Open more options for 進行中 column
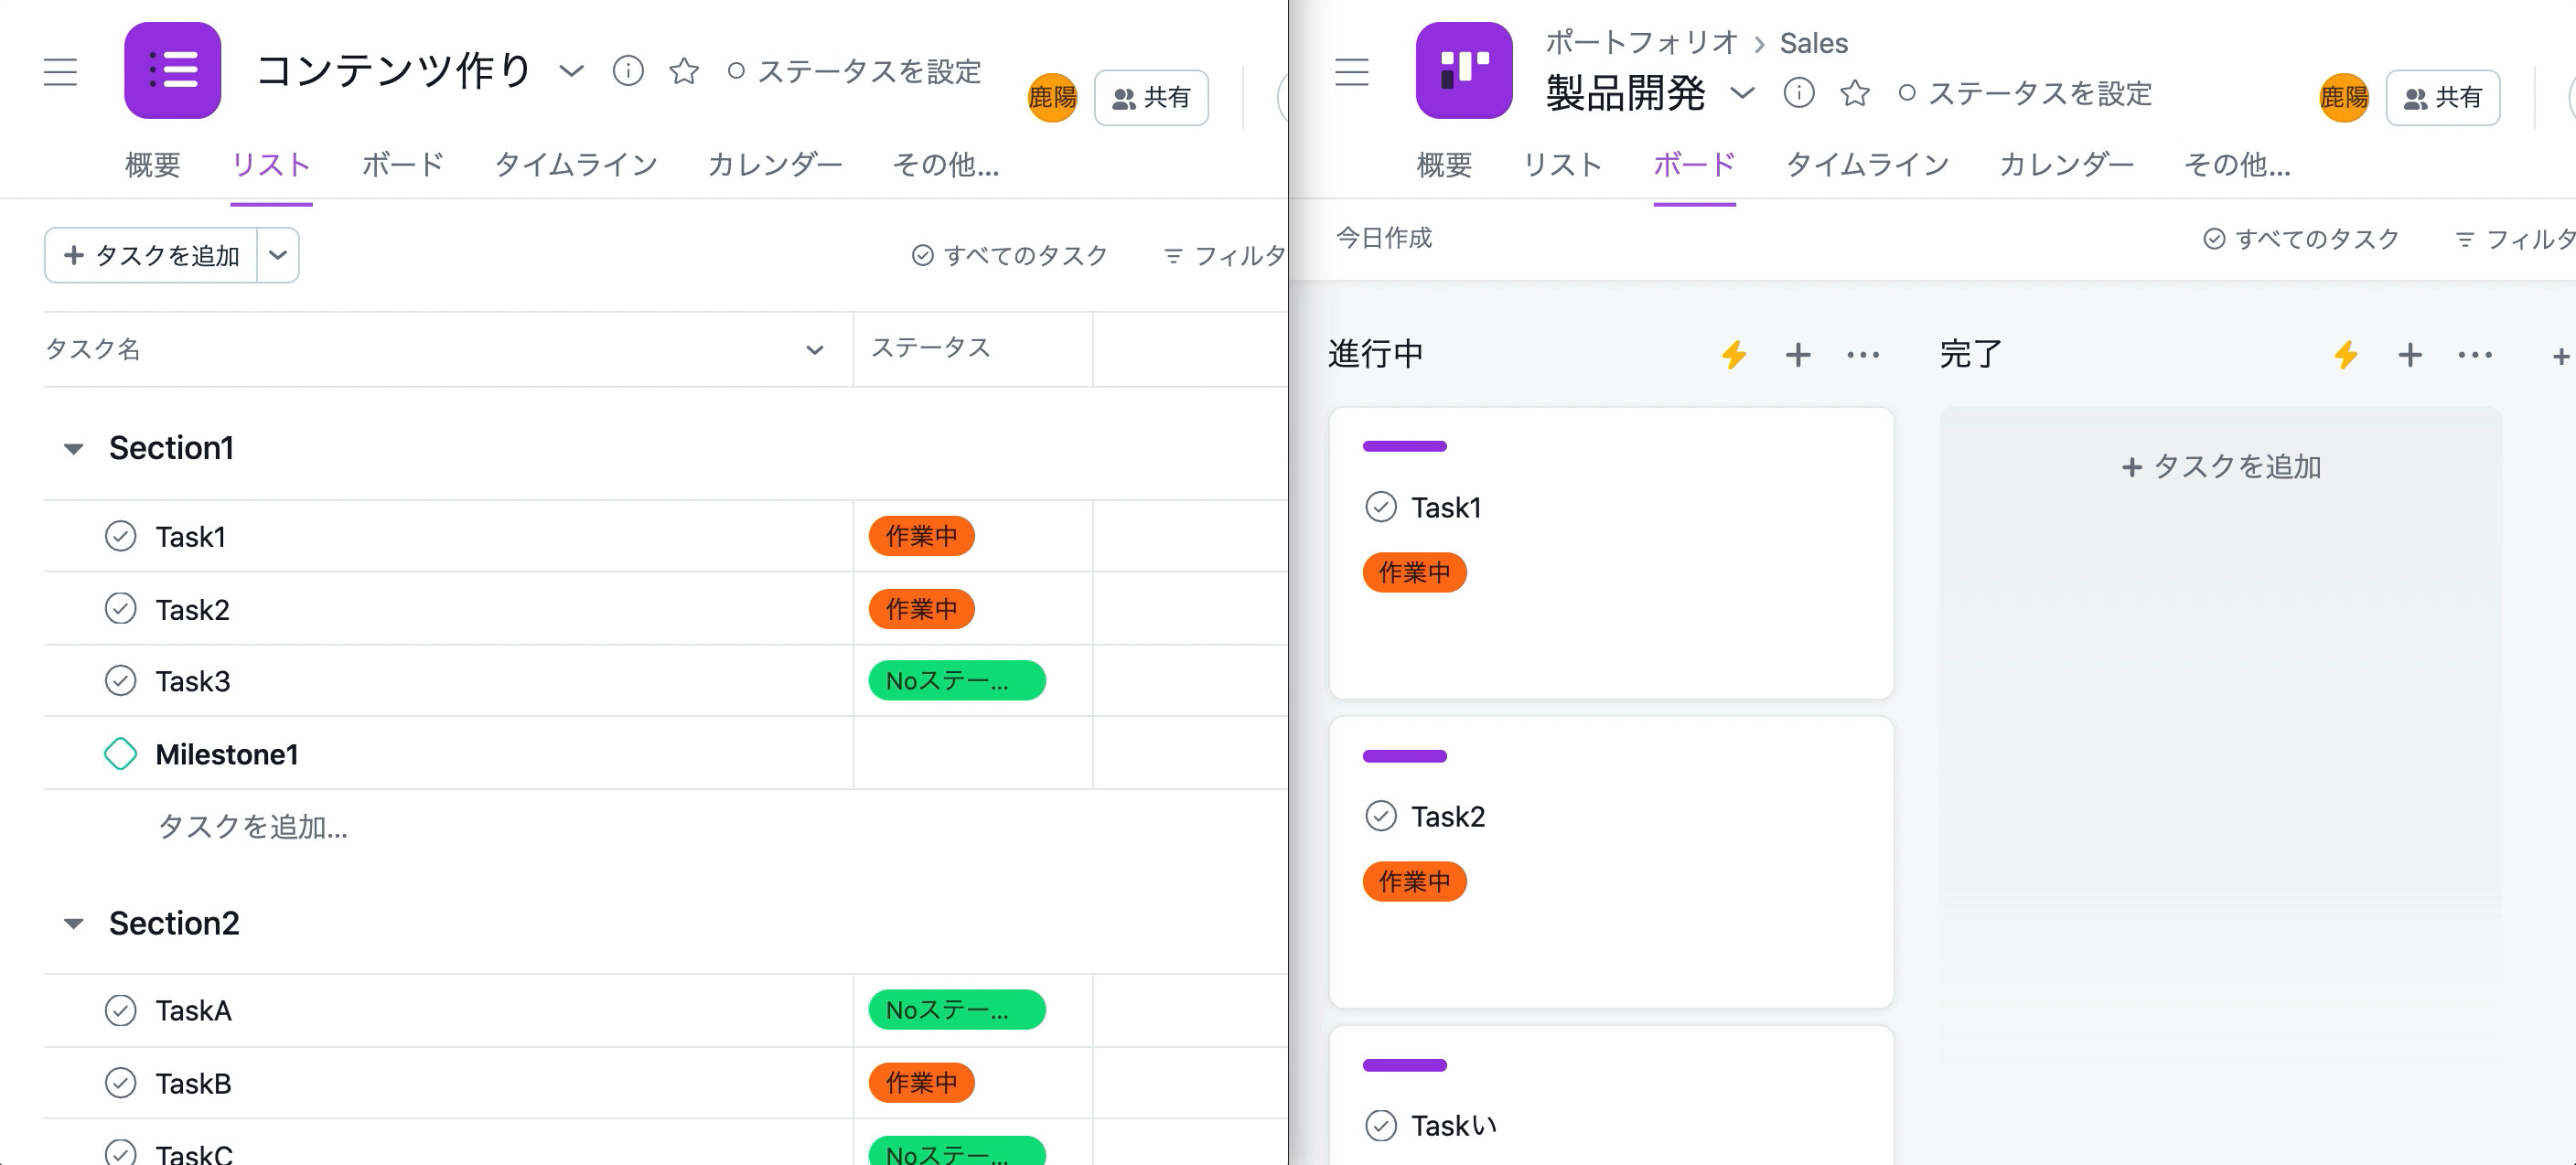Viewport: 2576px width, 1165px height. point(1862,355)
